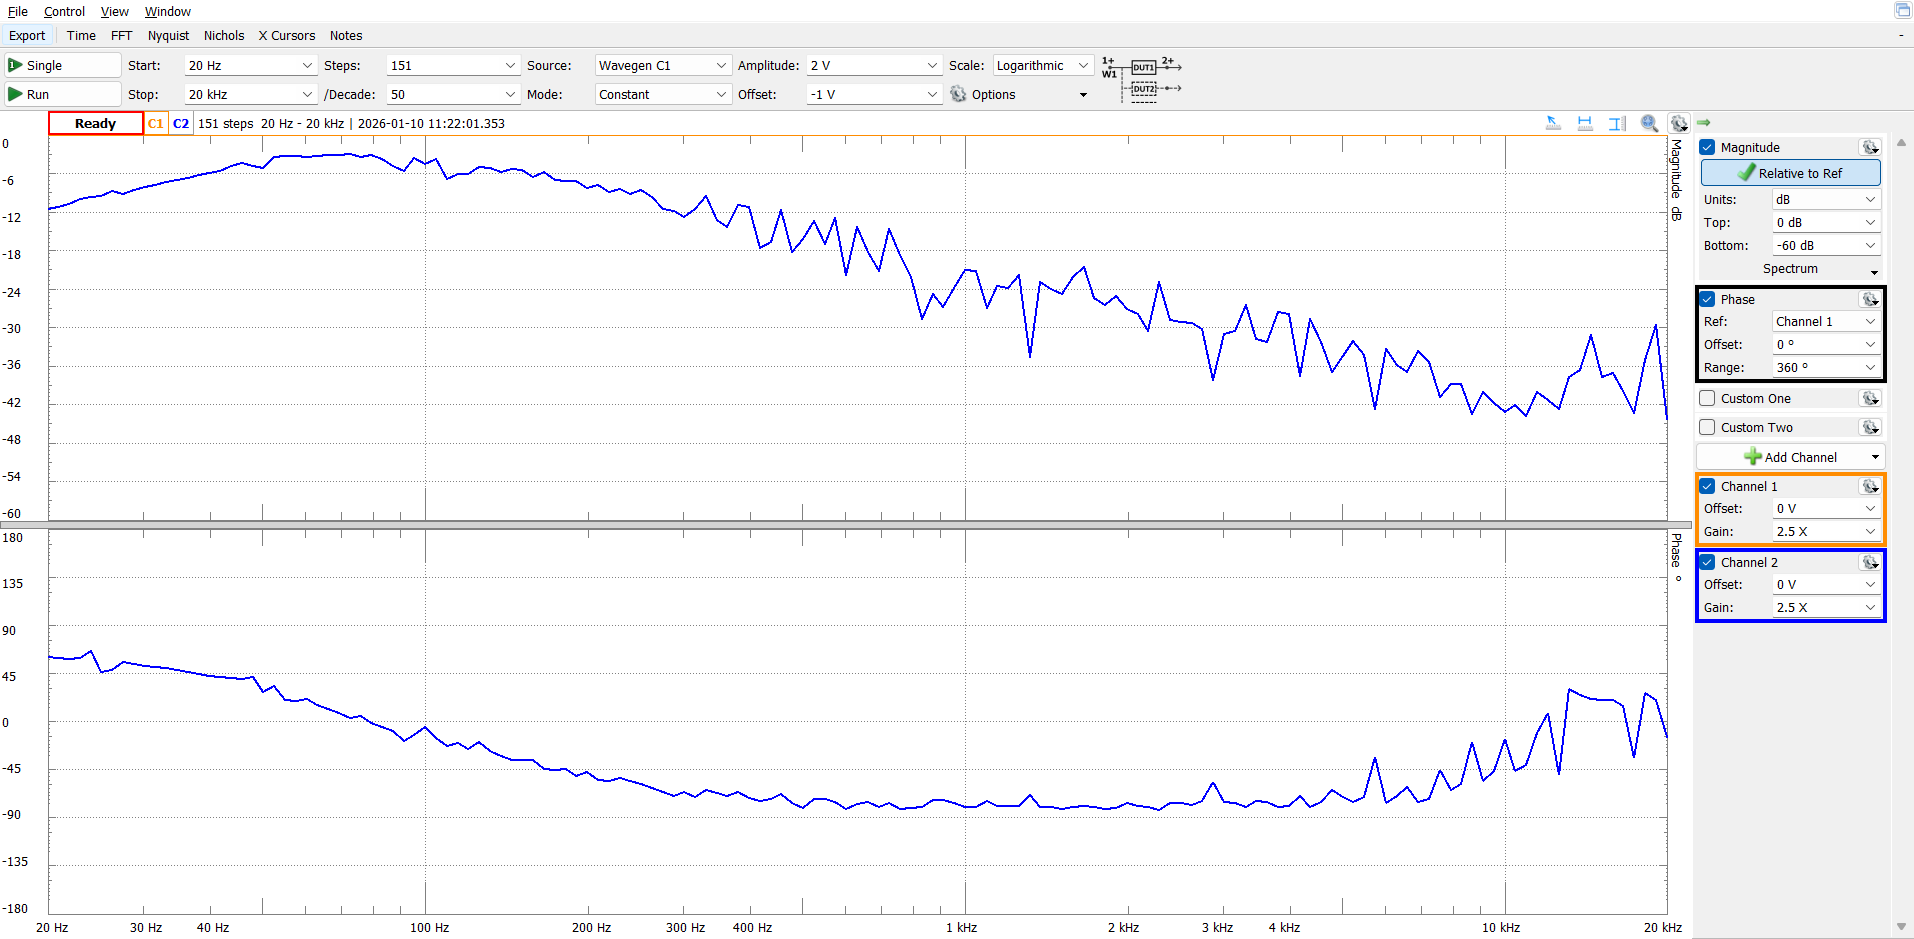Click the Relative to Ref toggle button
Screen dimensions: 1914x939
pyautogui.click(x=1790, y=173)
